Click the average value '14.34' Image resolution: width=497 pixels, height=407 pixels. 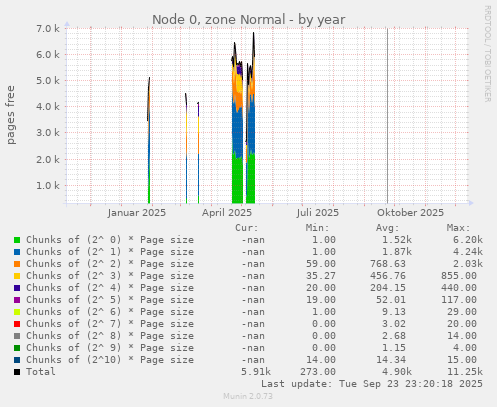click(x=391, y=360)
